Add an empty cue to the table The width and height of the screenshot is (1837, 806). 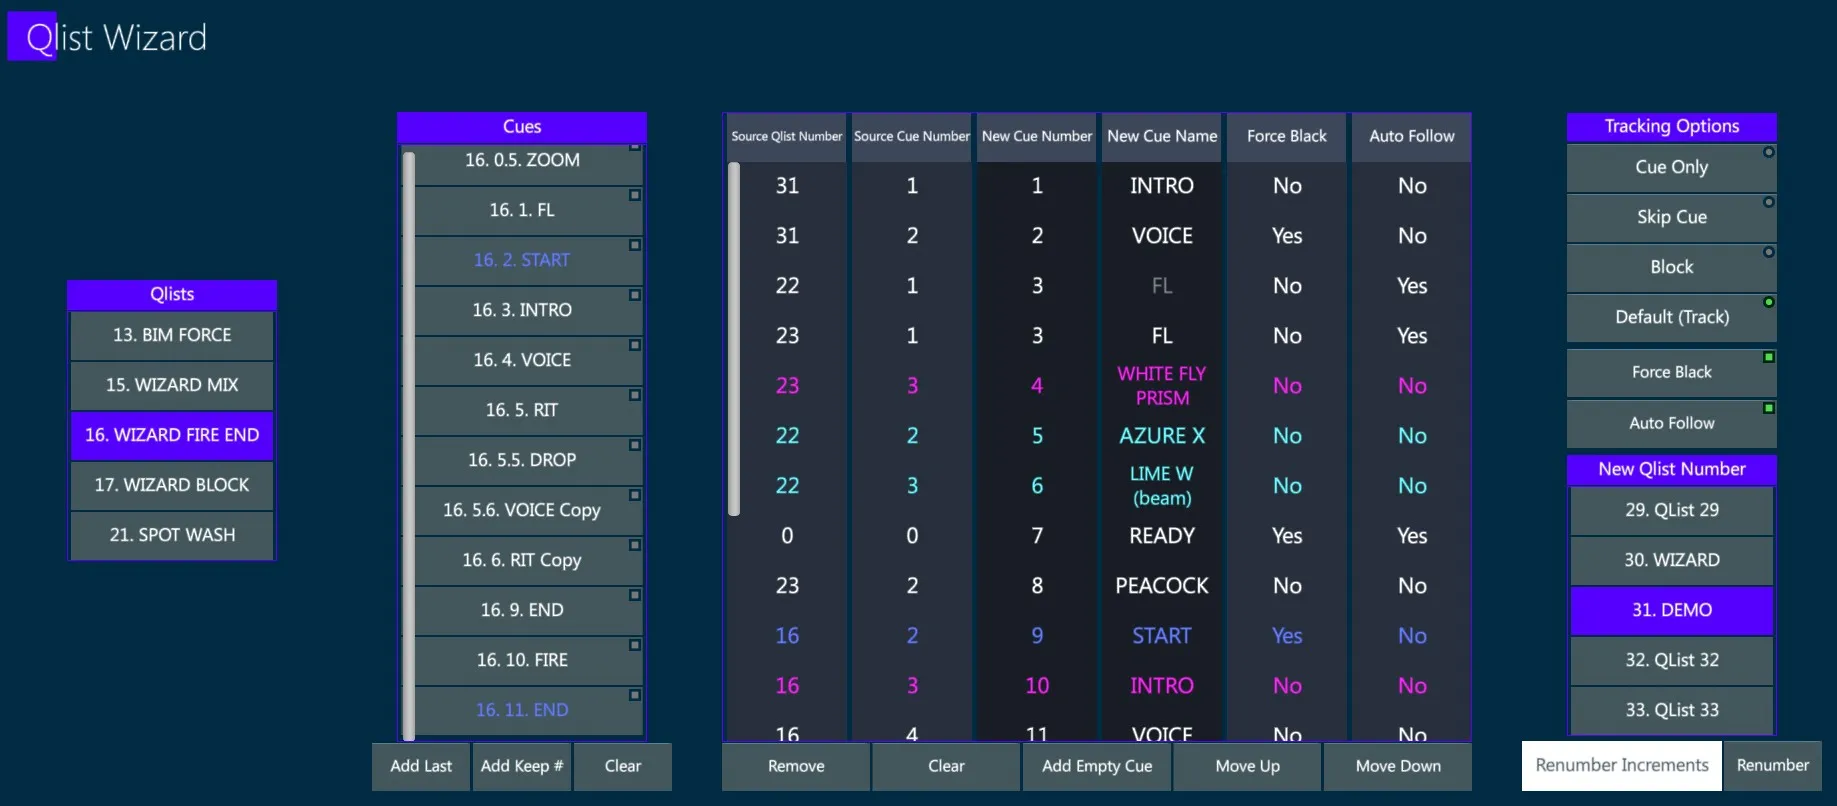1097,767
